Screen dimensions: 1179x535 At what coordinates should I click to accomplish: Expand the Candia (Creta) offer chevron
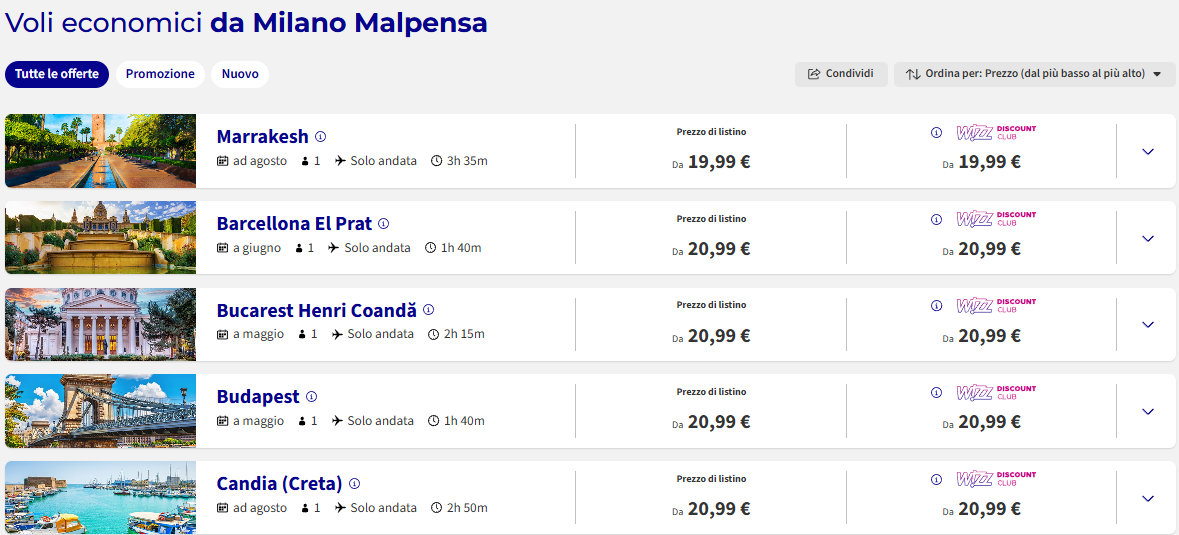tap(1147, 498)
